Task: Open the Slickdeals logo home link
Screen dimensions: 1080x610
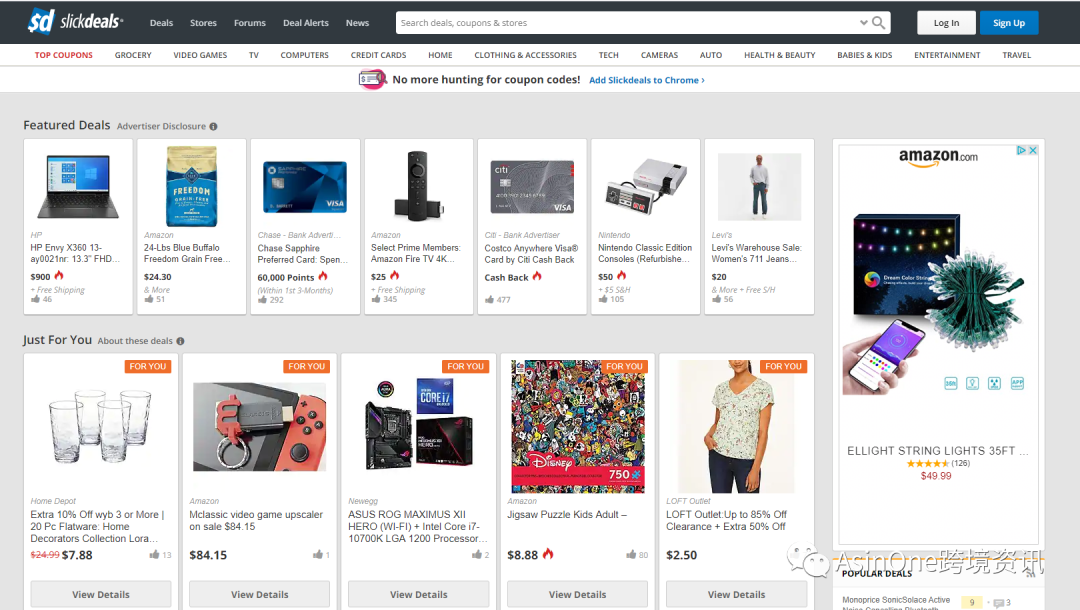Action: tap(75, 22)
